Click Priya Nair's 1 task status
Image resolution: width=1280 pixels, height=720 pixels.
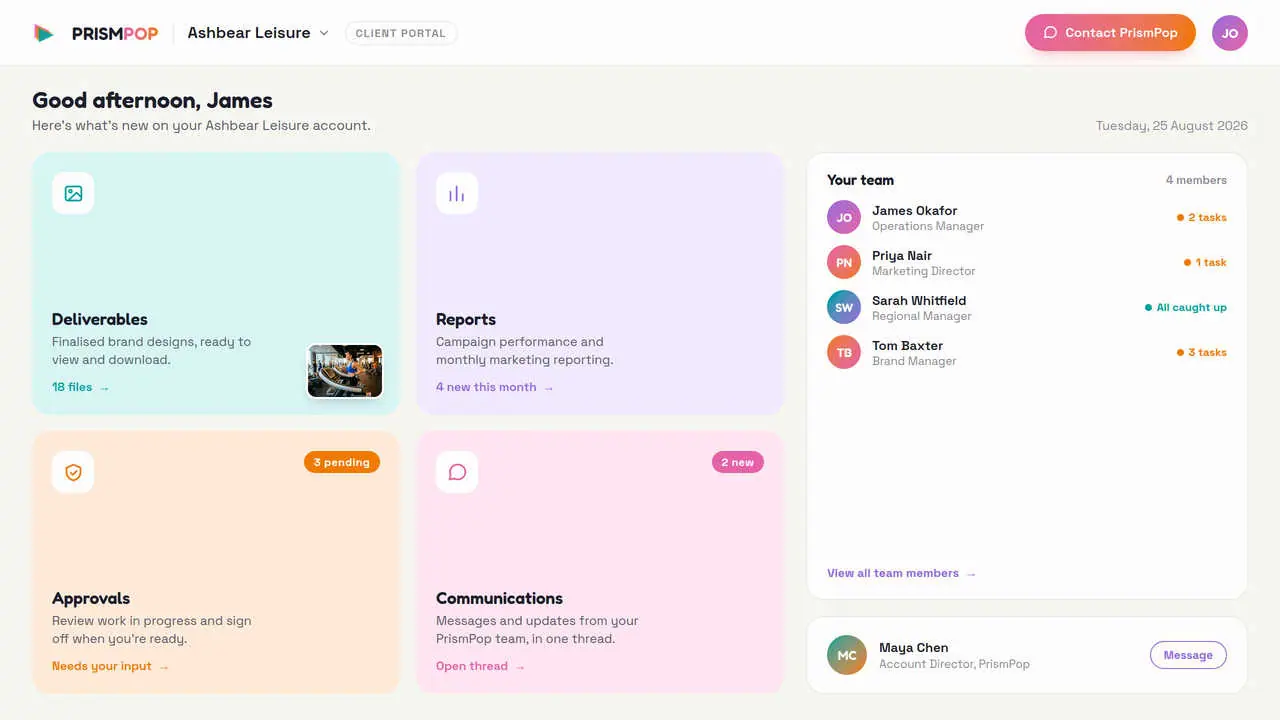1205,262
